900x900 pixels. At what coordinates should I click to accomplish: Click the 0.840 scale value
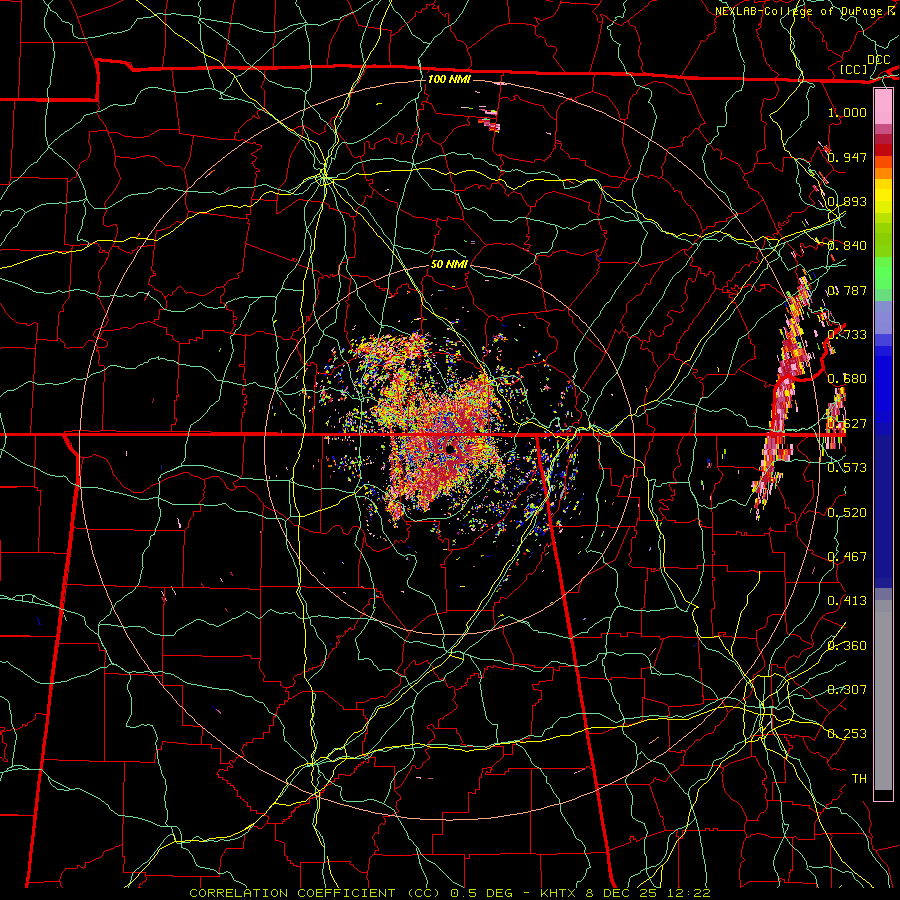click(847, 246)
